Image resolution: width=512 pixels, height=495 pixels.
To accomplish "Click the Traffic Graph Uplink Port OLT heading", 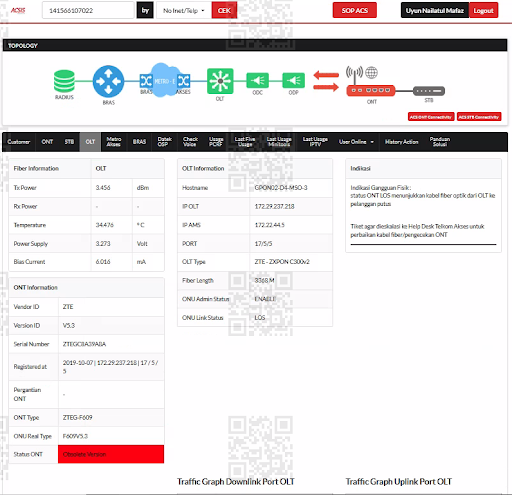I will tap(399, 482).
